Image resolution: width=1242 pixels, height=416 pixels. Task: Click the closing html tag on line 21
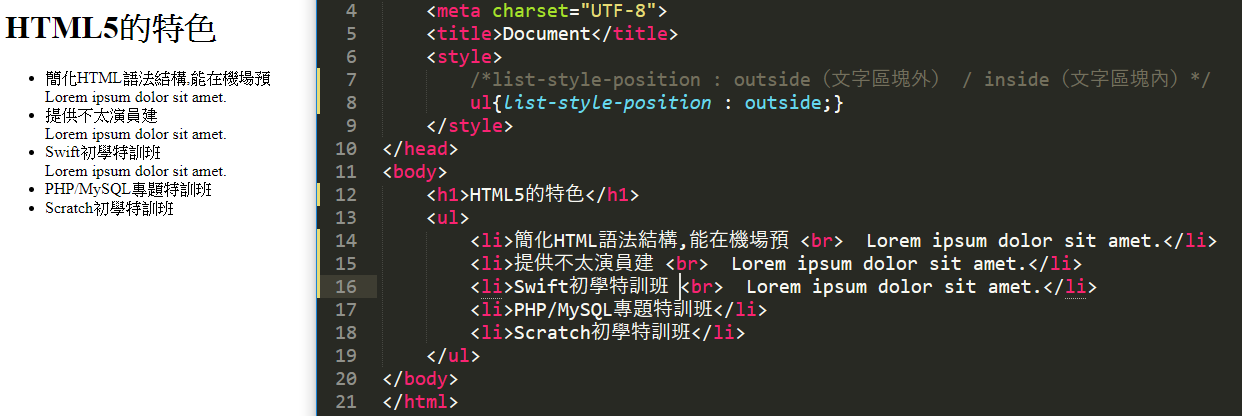(420, 402)
